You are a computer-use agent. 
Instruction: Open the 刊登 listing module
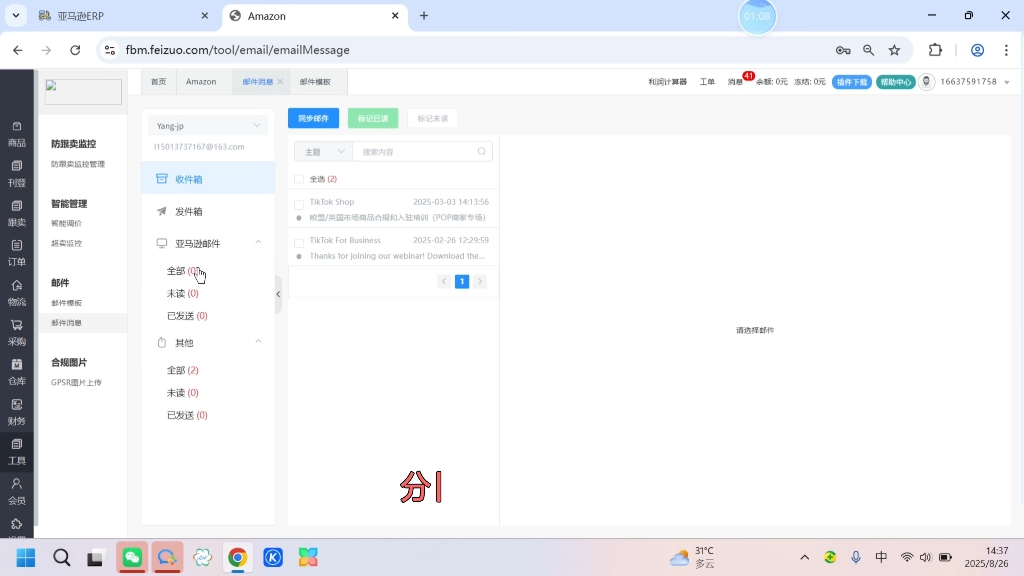point(17,174)
